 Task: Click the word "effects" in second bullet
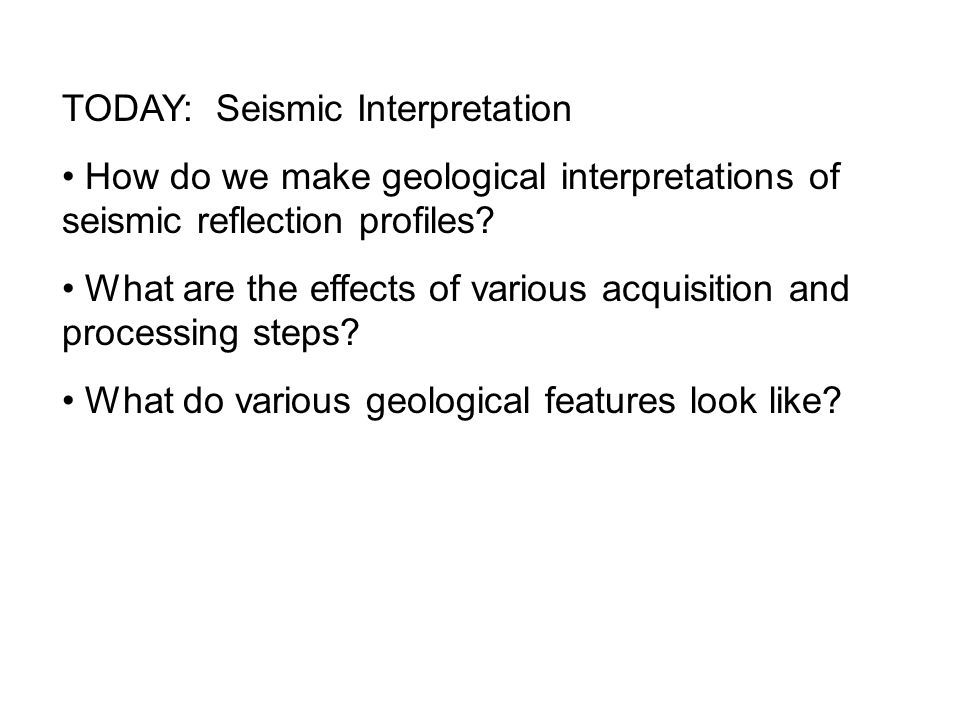pos(362,288)
